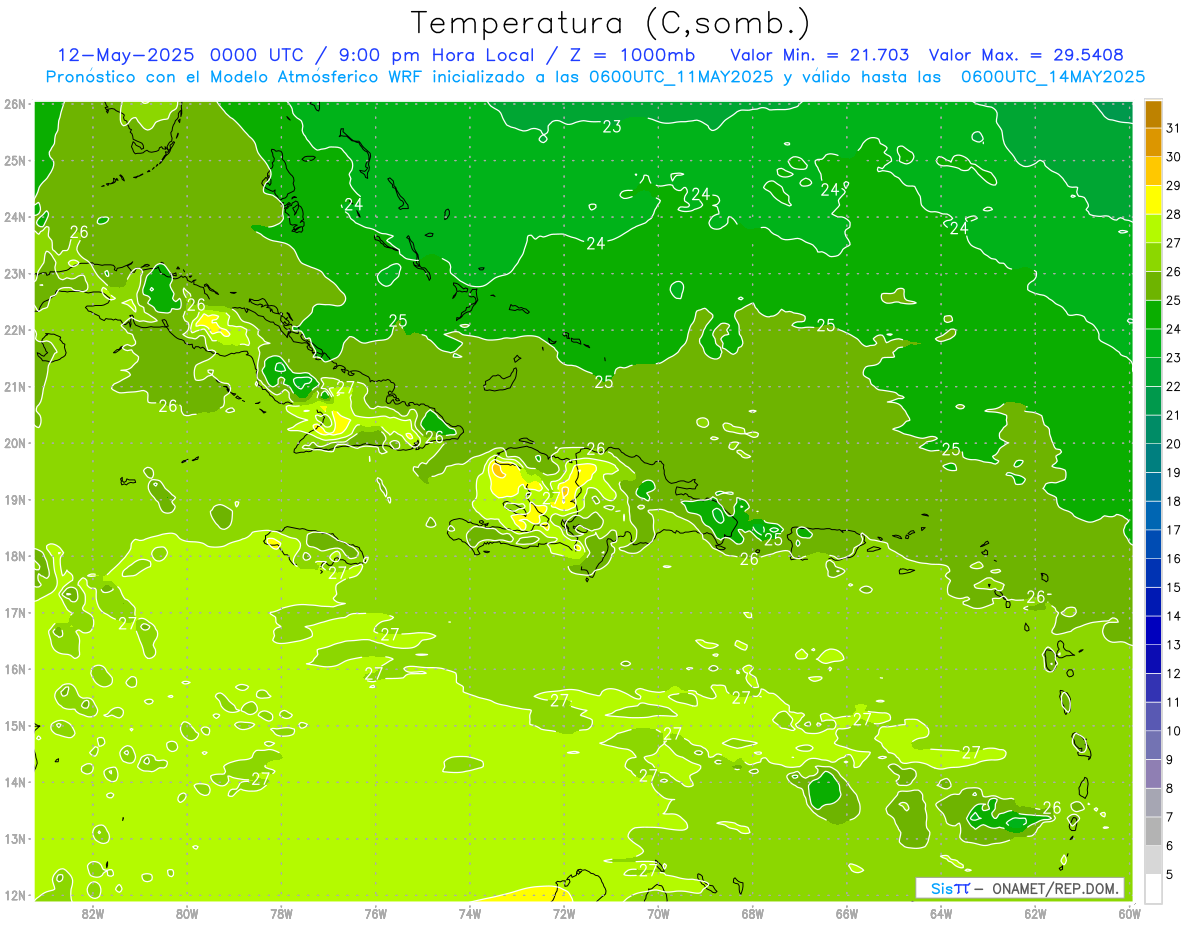Click the gray swatch between 6 and 7

click(1153, 831)
